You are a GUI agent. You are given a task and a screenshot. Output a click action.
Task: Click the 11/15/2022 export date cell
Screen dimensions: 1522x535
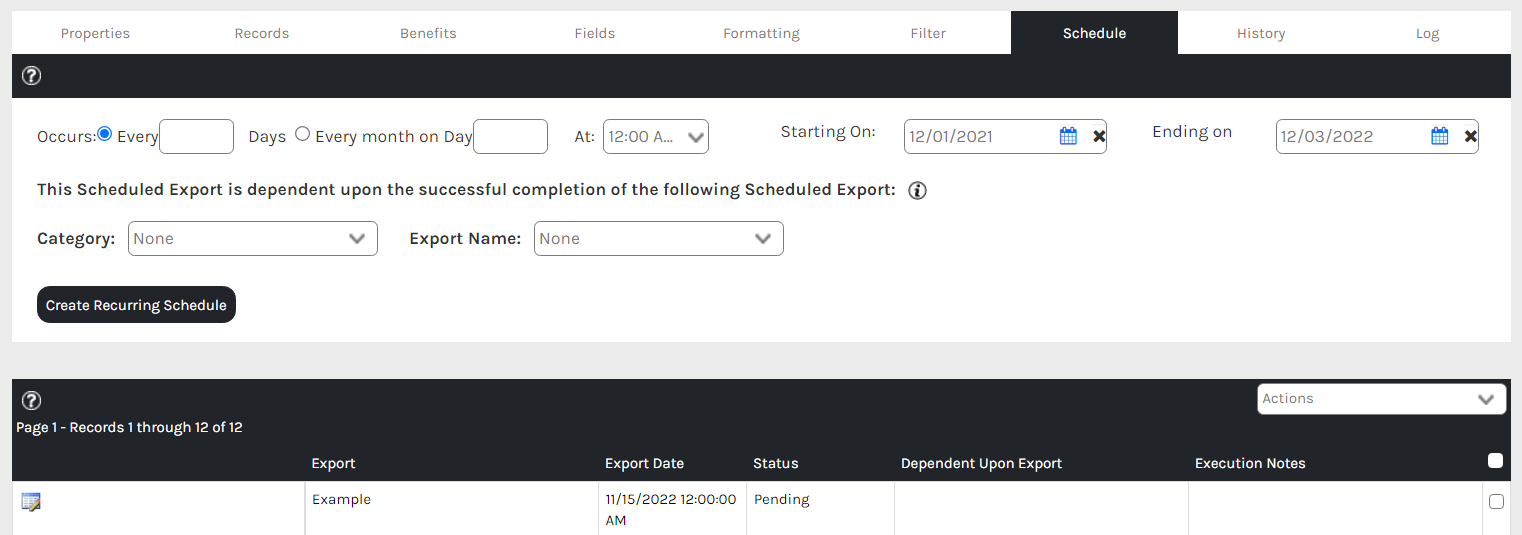670,510
